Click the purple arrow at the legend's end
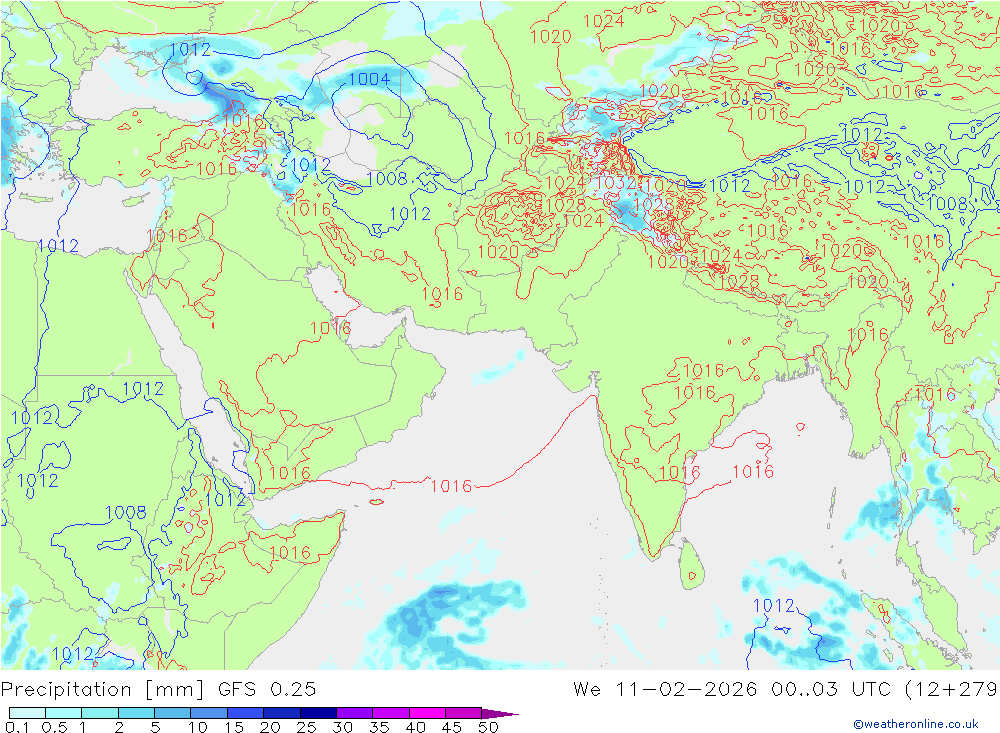This screenshot has width=1000, height=733. click(x=500, y=713)
